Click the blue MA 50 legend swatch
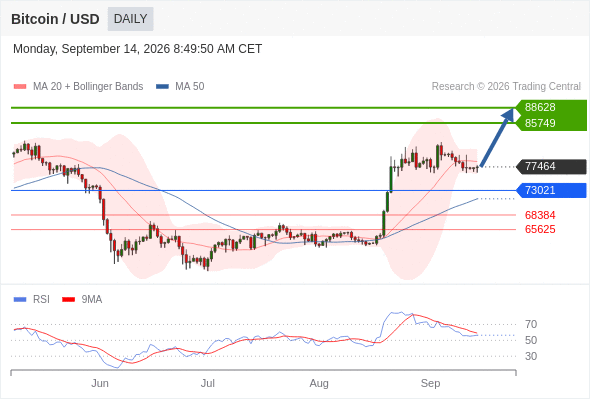Image resolution: width=590 pixels, height=400 pixels. (163, 87)
